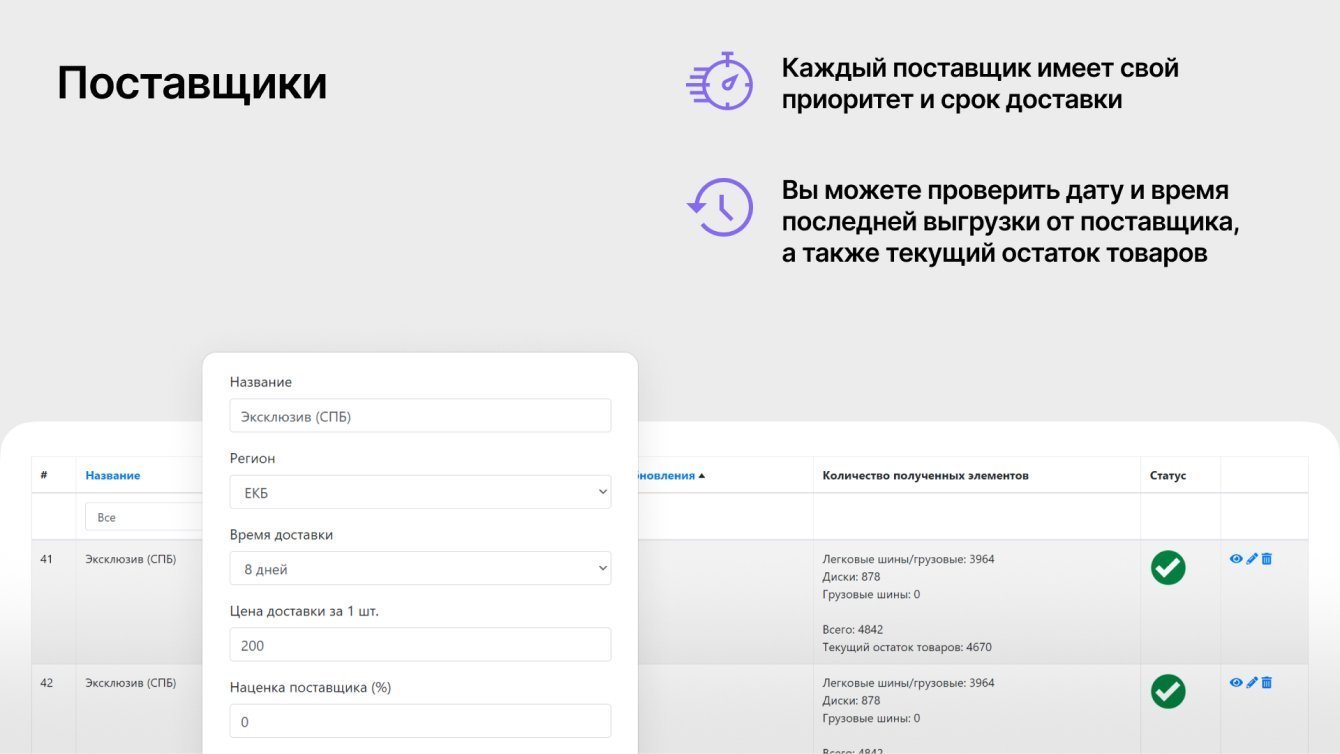Click the text 'Каждый поставщик имеет свой приоритет'

tap(980, 84)
